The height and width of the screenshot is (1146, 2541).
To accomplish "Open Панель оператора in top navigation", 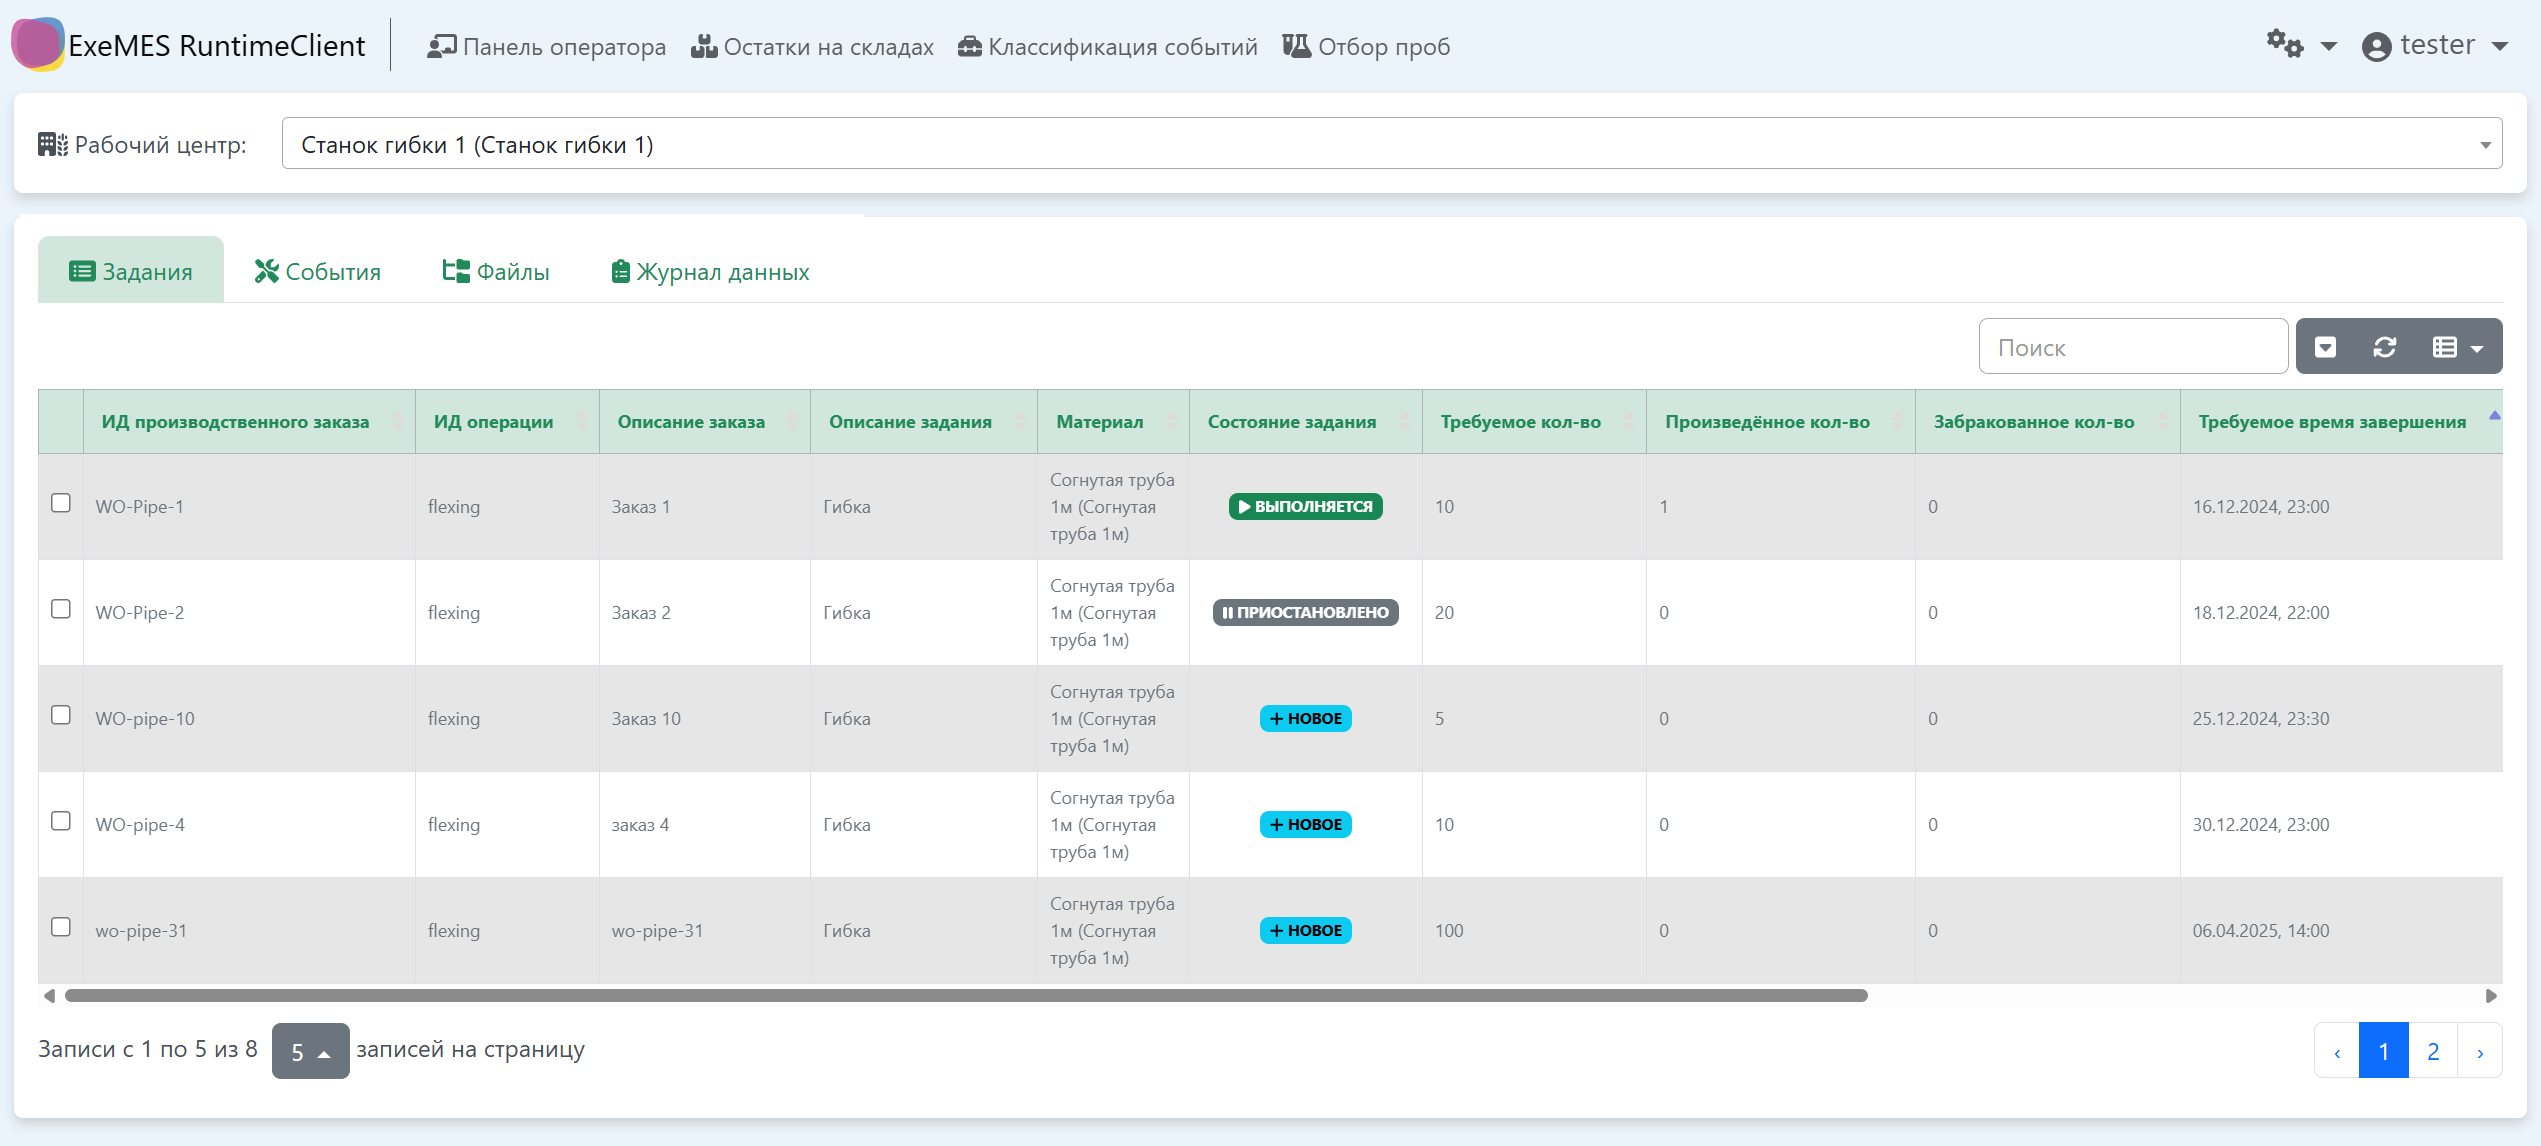I will click(x=546, y=46).
